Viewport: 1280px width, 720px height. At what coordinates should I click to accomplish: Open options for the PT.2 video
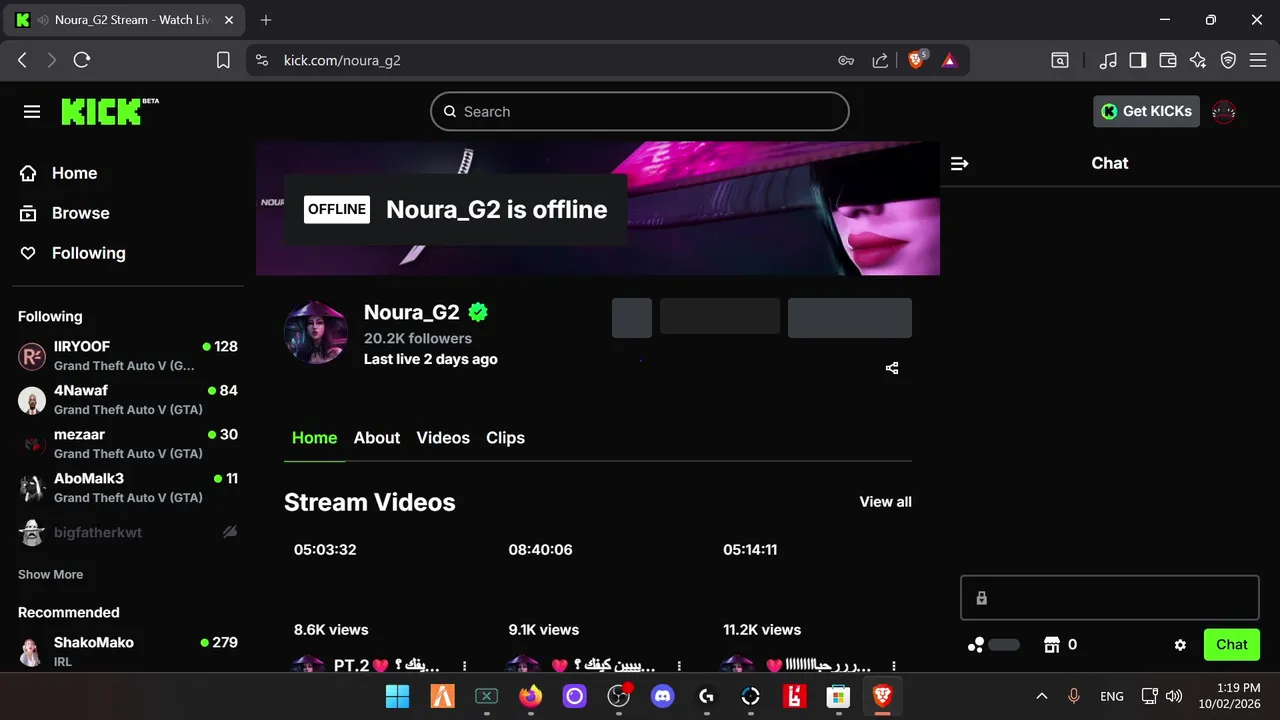464,665
